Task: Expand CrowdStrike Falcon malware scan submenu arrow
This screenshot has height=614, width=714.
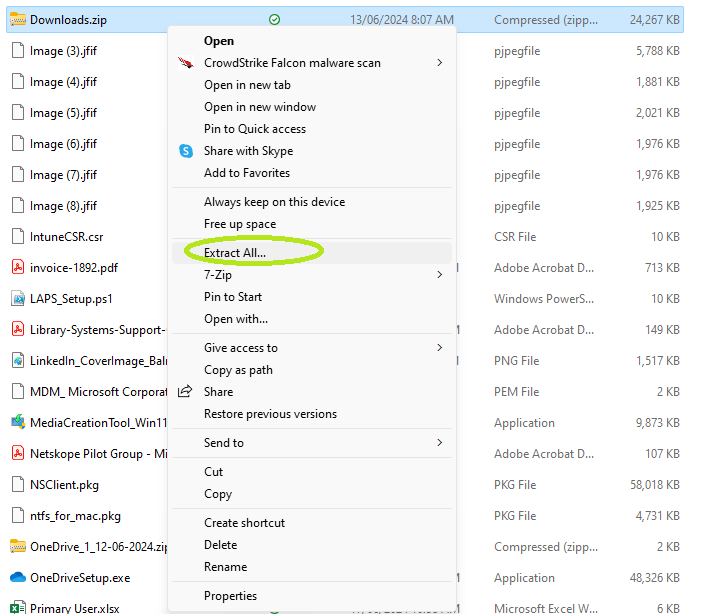Action: (x=439, y=62)
